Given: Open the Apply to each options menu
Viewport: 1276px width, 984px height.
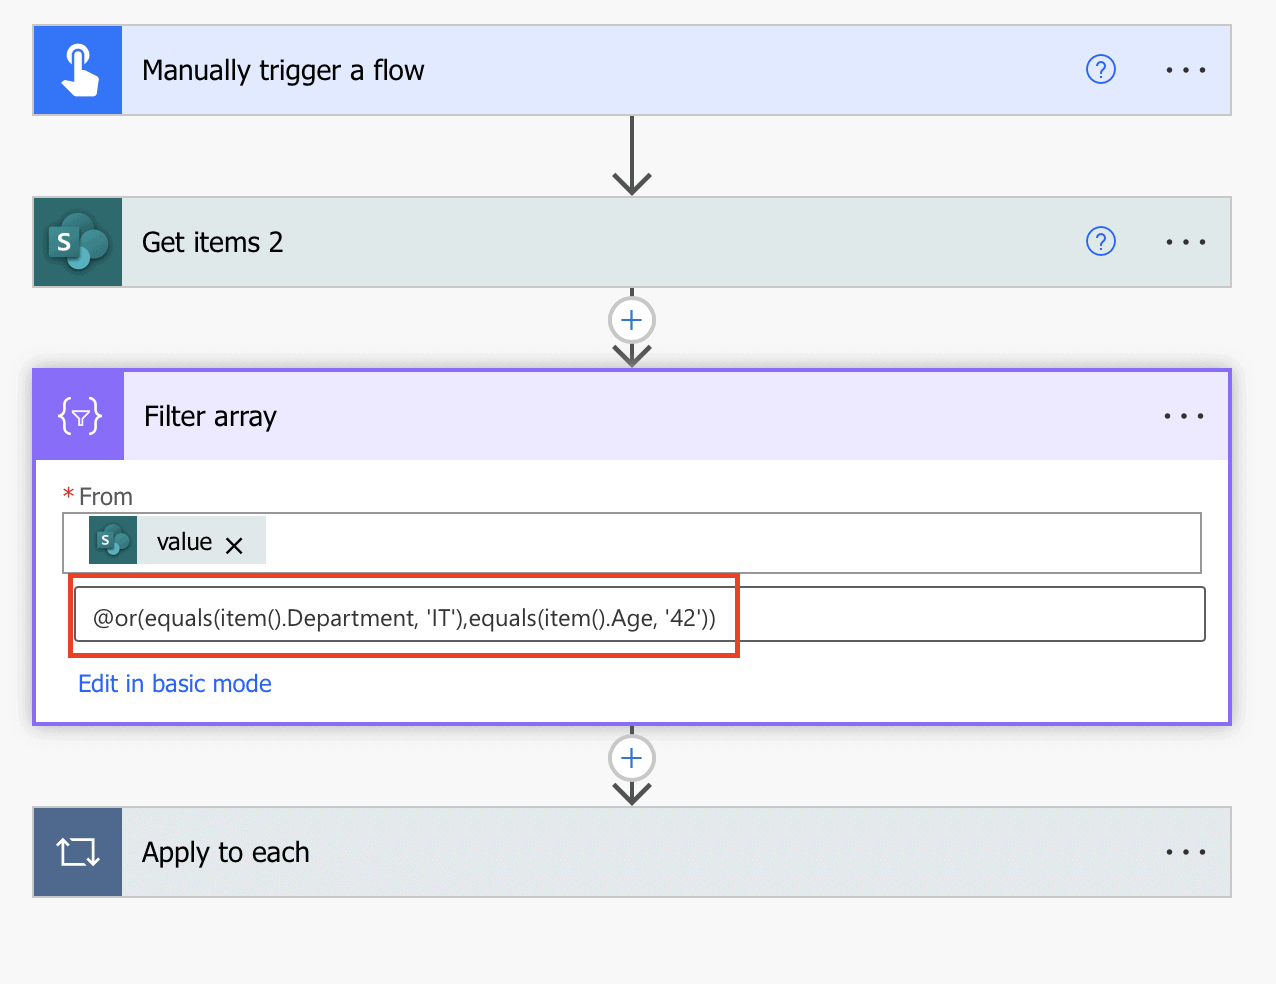Looking at the screenshot, I should [1184, 852].
